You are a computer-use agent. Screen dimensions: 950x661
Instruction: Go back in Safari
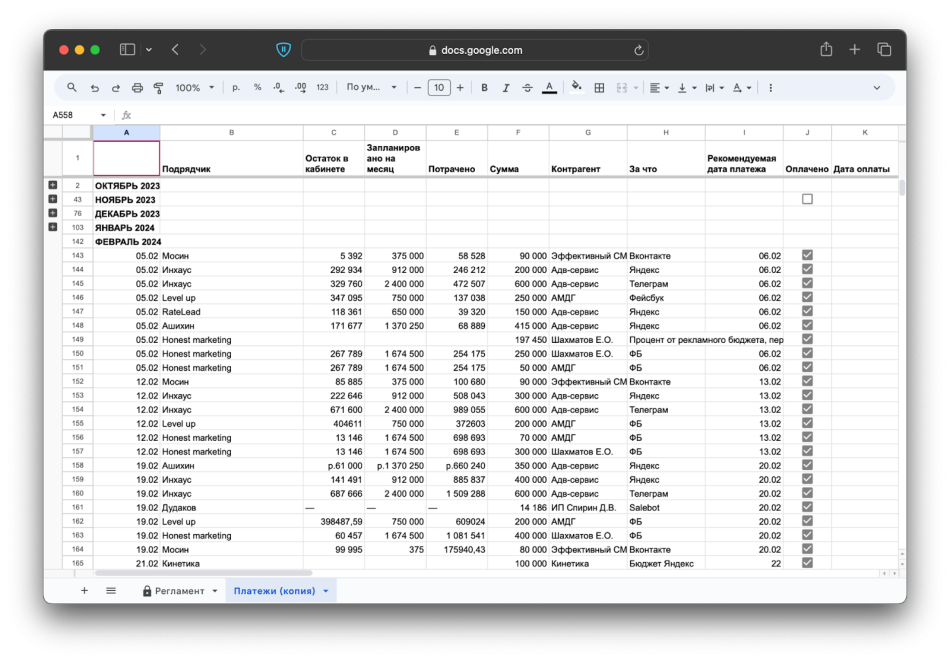(175, 50)
